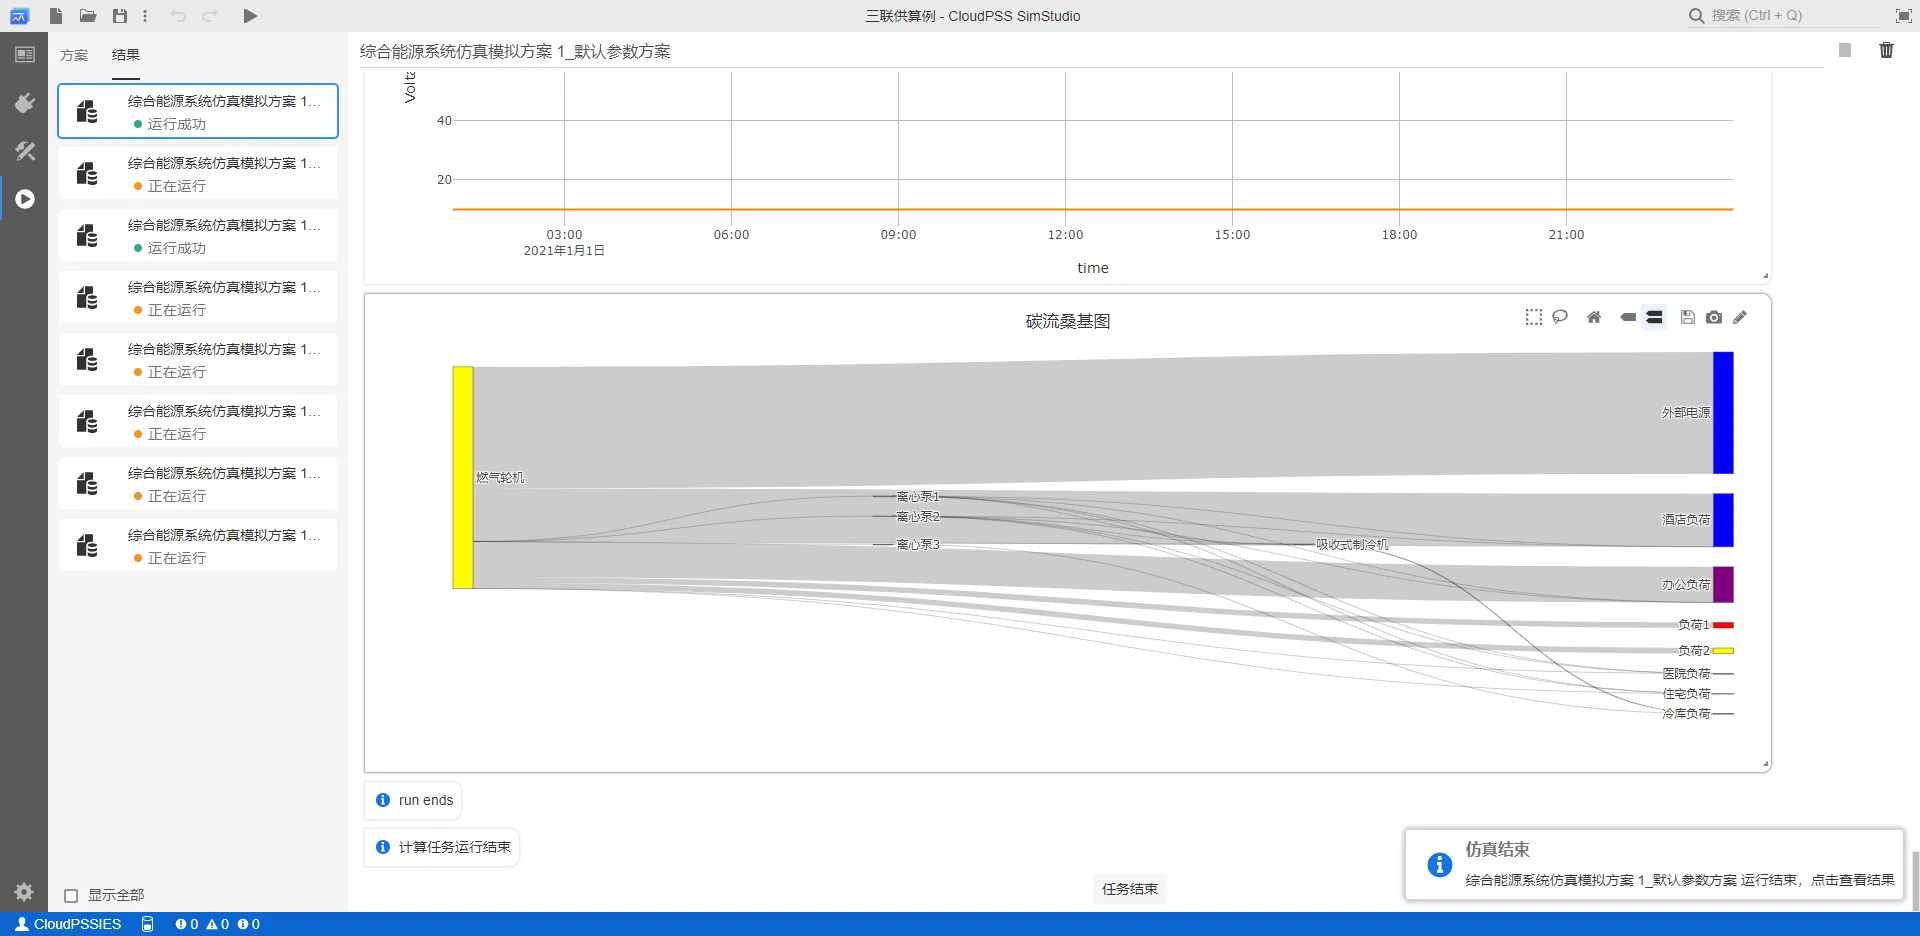
Task: Click the 'run ends' log message
Action: pos(413,800)
